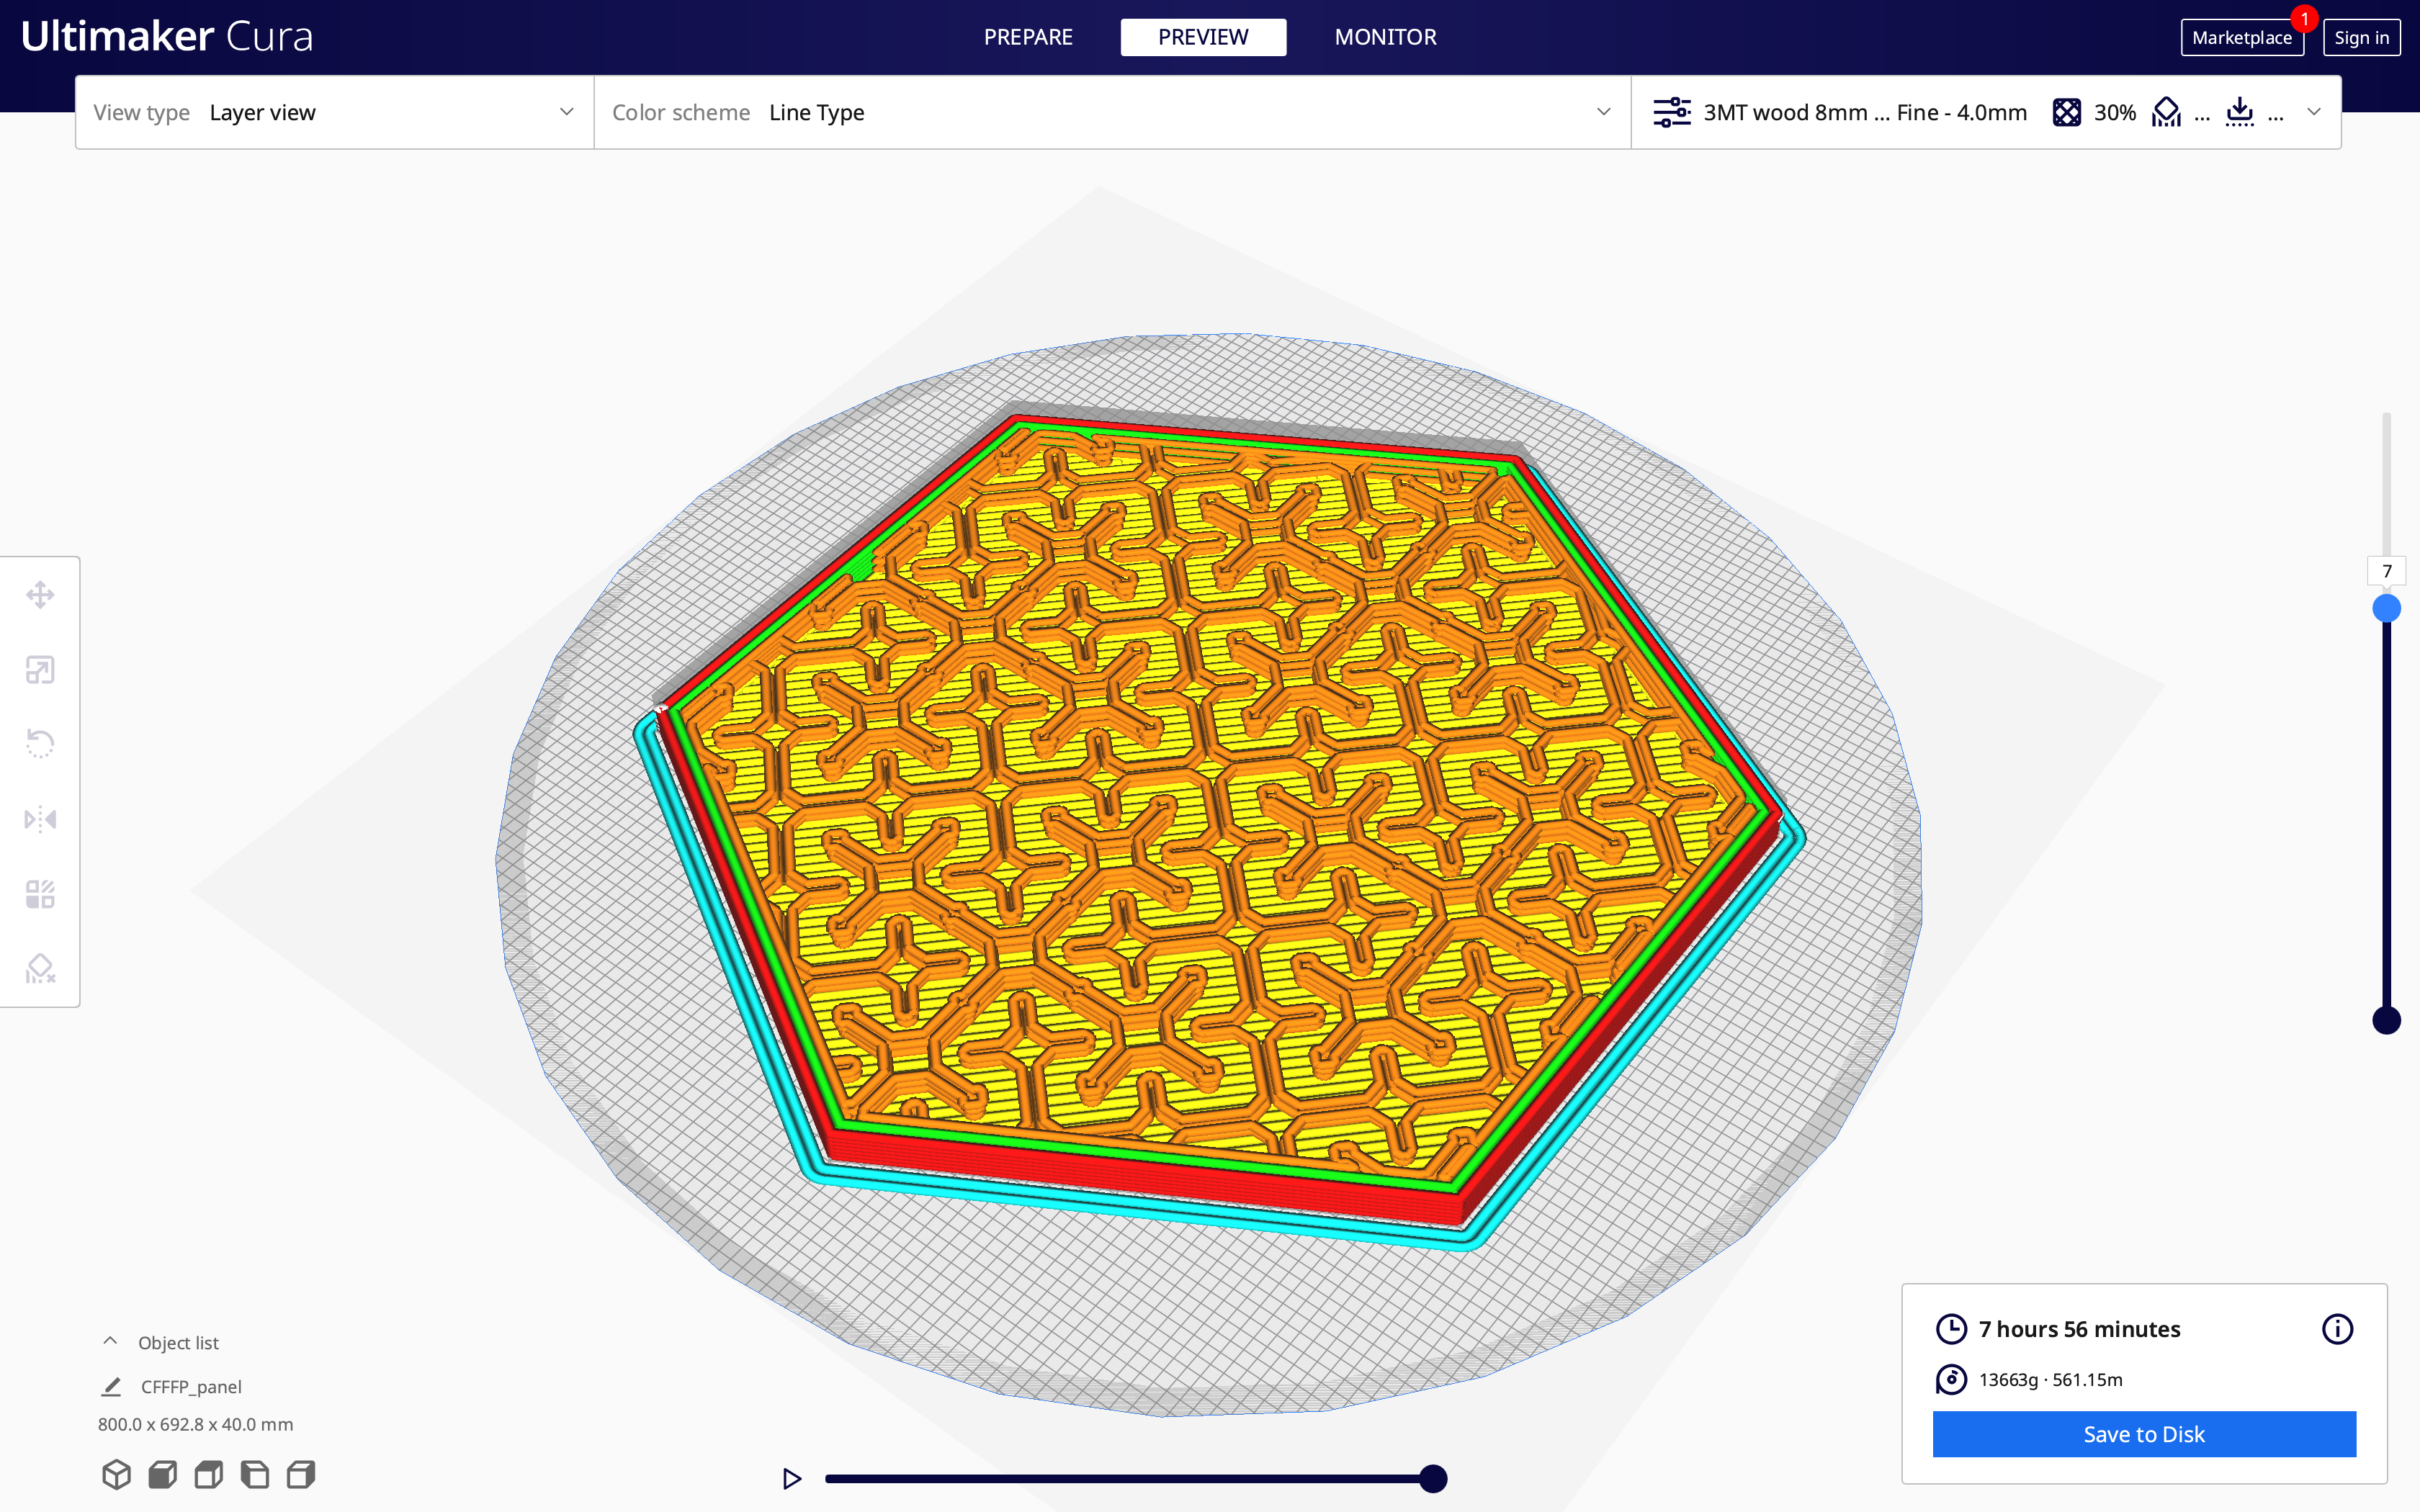Select the Move tool in left toolbar
Viewport: 2420px width, 1512px height.
40,595
